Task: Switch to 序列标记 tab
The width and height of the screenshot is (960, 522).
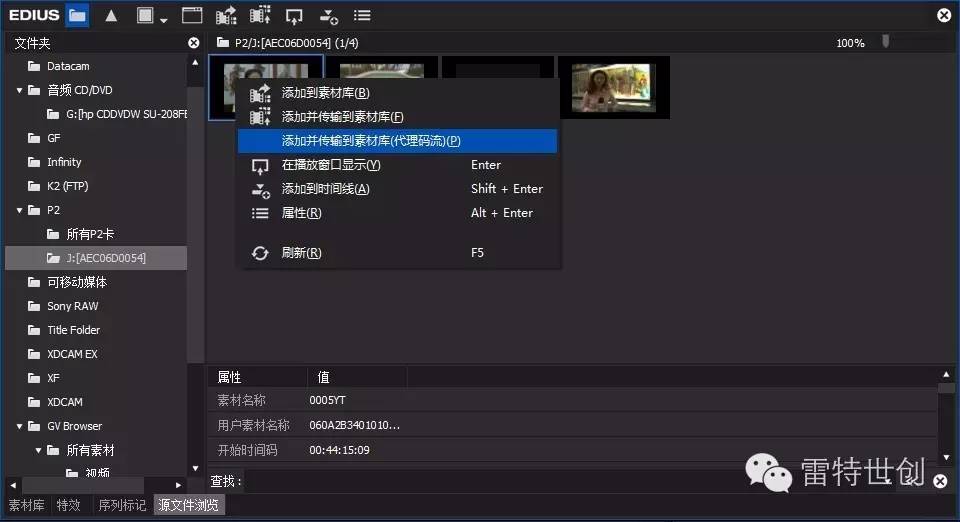Action: [122, 505]
